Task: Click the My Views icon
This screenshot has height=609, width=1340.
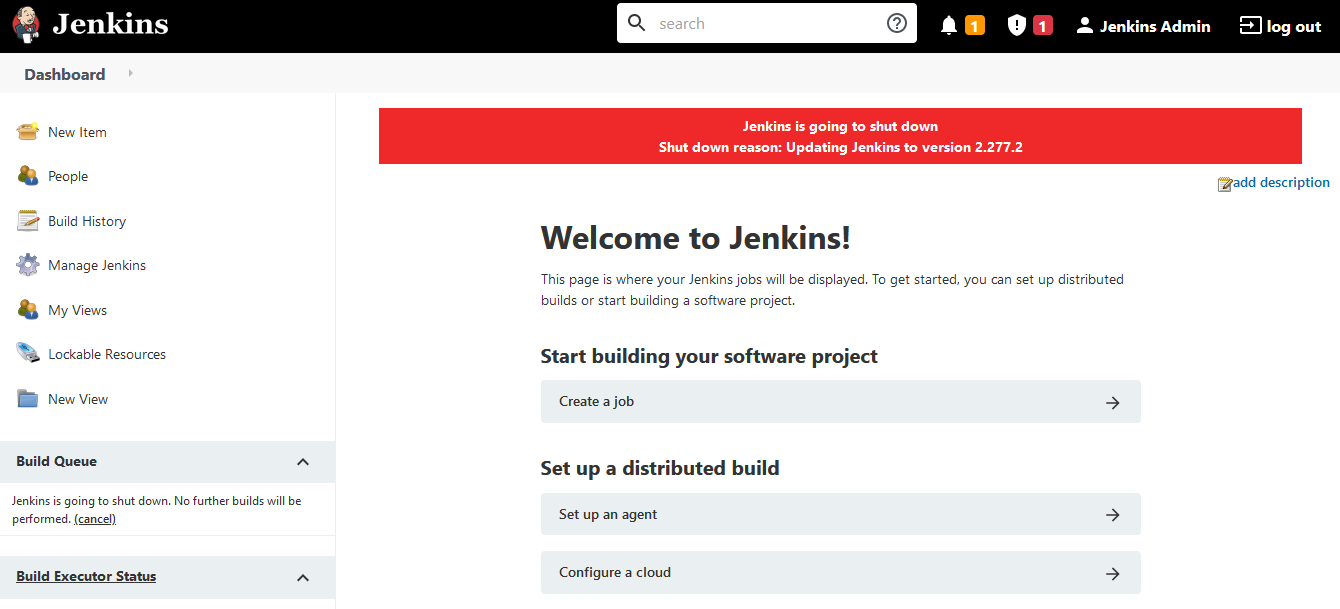Action: click(28, 310)
